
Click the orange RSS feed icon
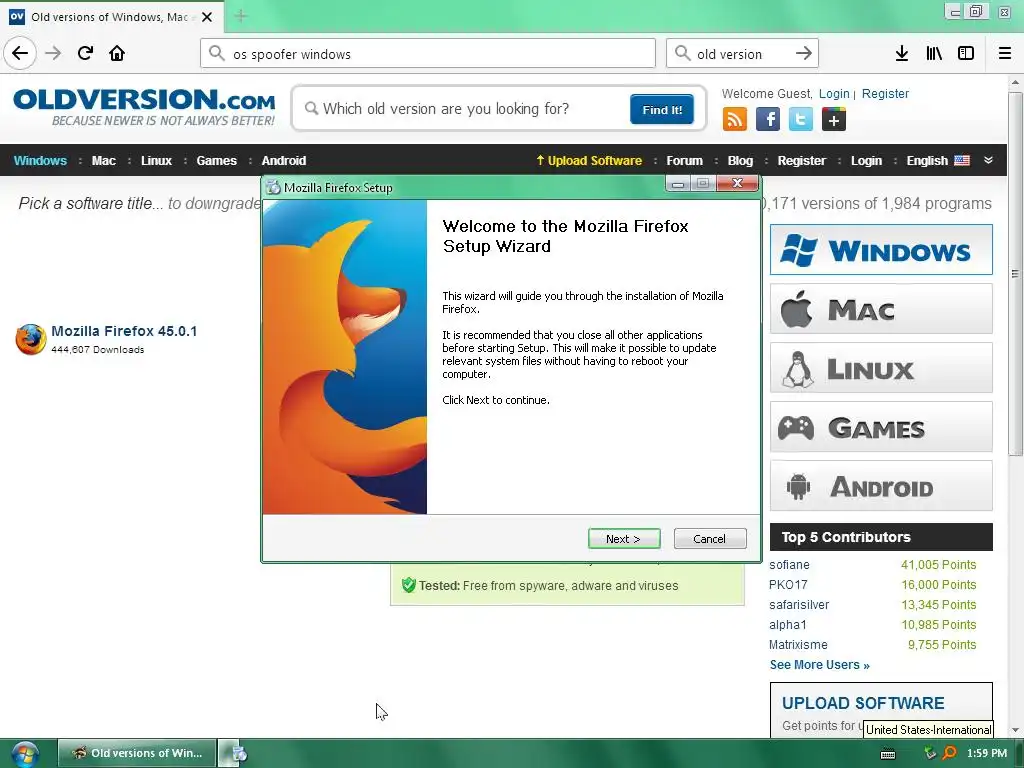point(735,120)
